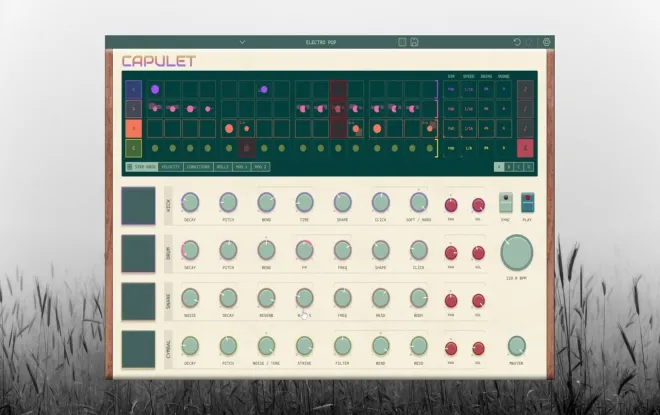
Task: Click the KICK SOFT / HARD knob
Action: click(419, 202)
